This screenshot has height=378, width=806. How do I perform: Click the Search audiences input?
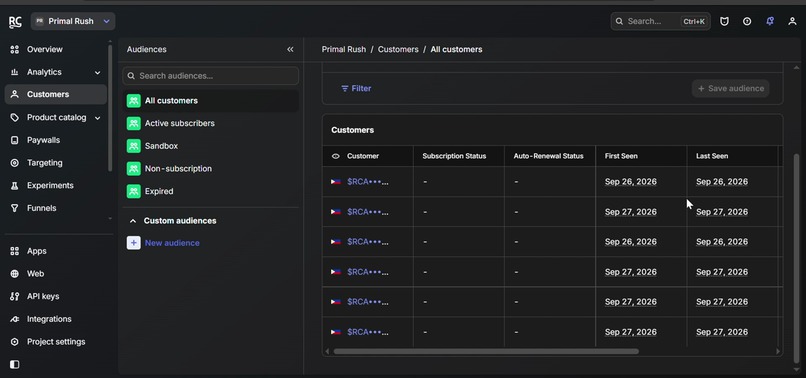[x=211, y=76]
